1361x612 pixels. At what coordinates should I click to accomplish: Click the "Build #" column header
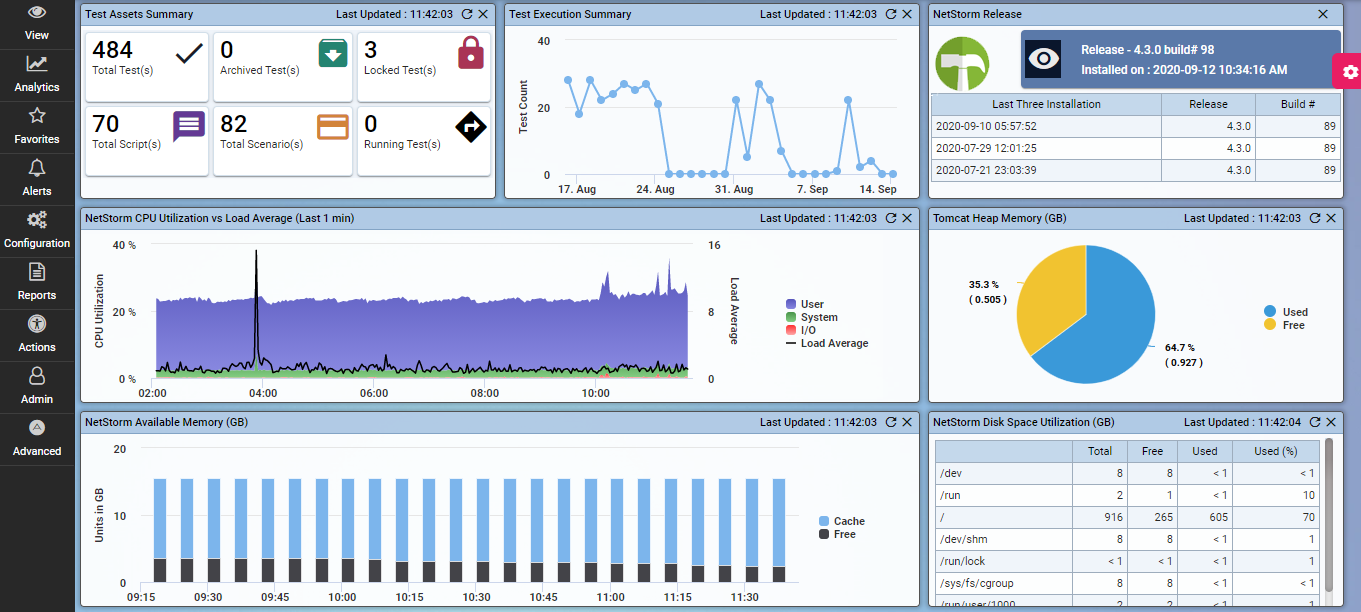[x=1298, y=104]
